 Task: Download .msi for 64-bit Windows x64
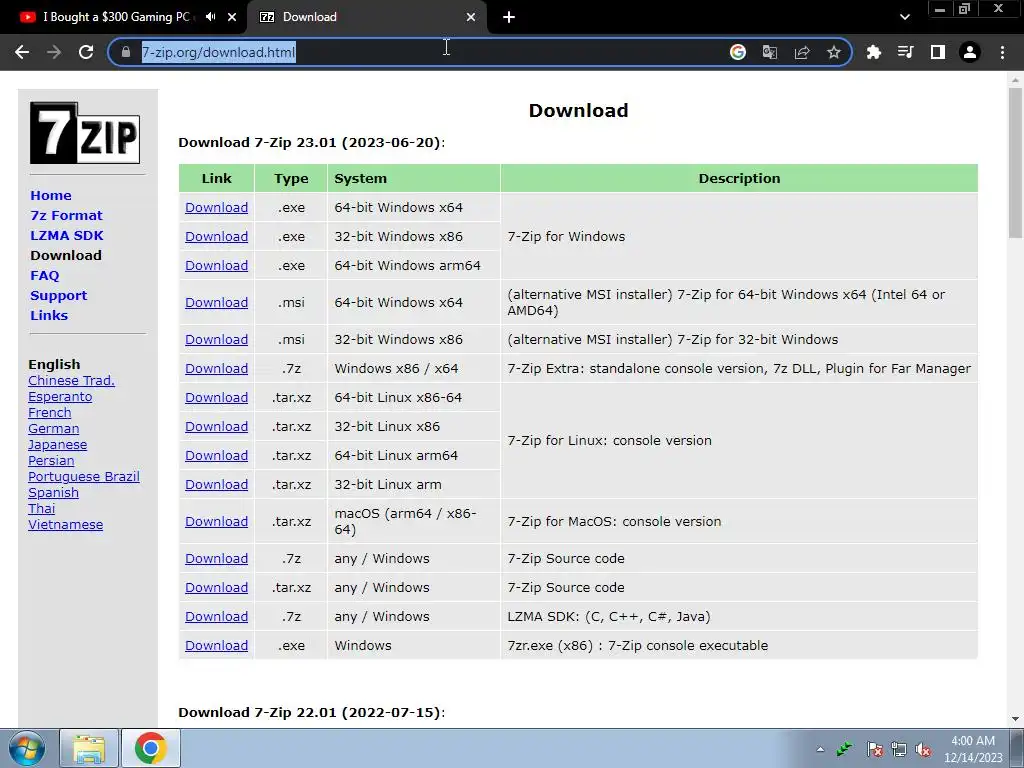pos(216,302)
